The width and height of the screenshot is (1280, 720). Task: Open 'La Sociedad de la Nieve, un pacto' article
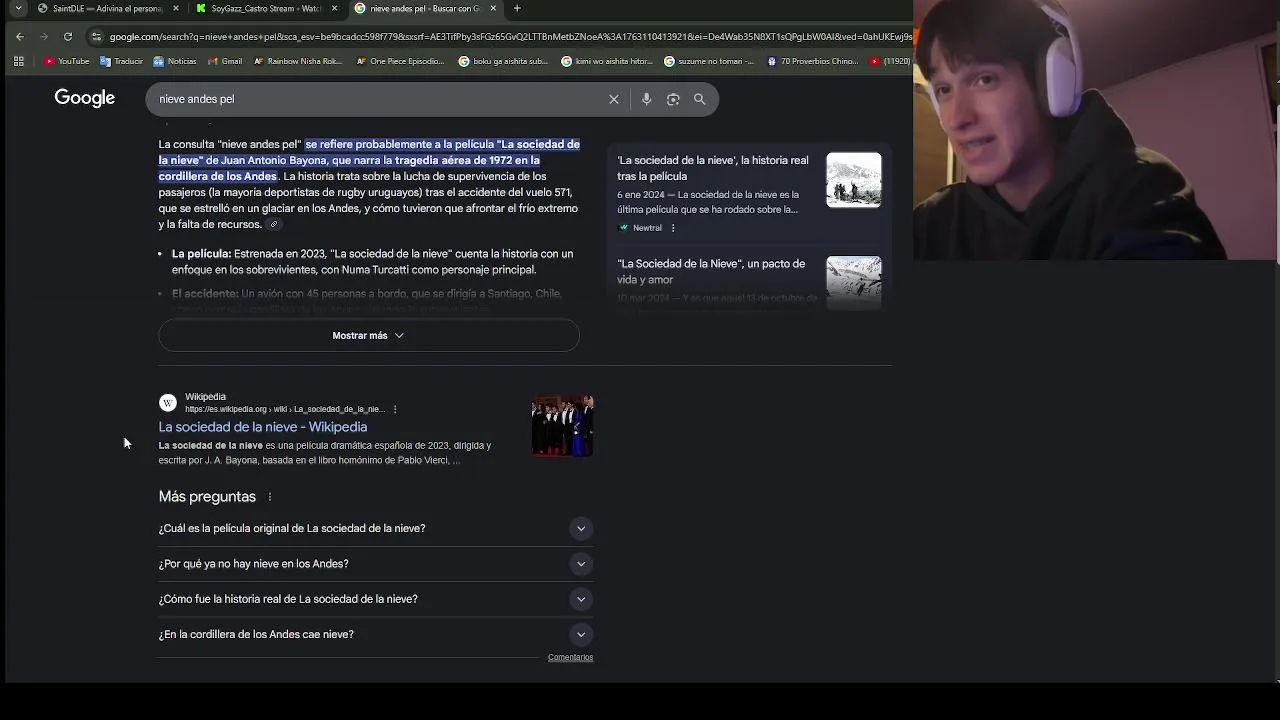pyautogui.click(x=711, y=272)
